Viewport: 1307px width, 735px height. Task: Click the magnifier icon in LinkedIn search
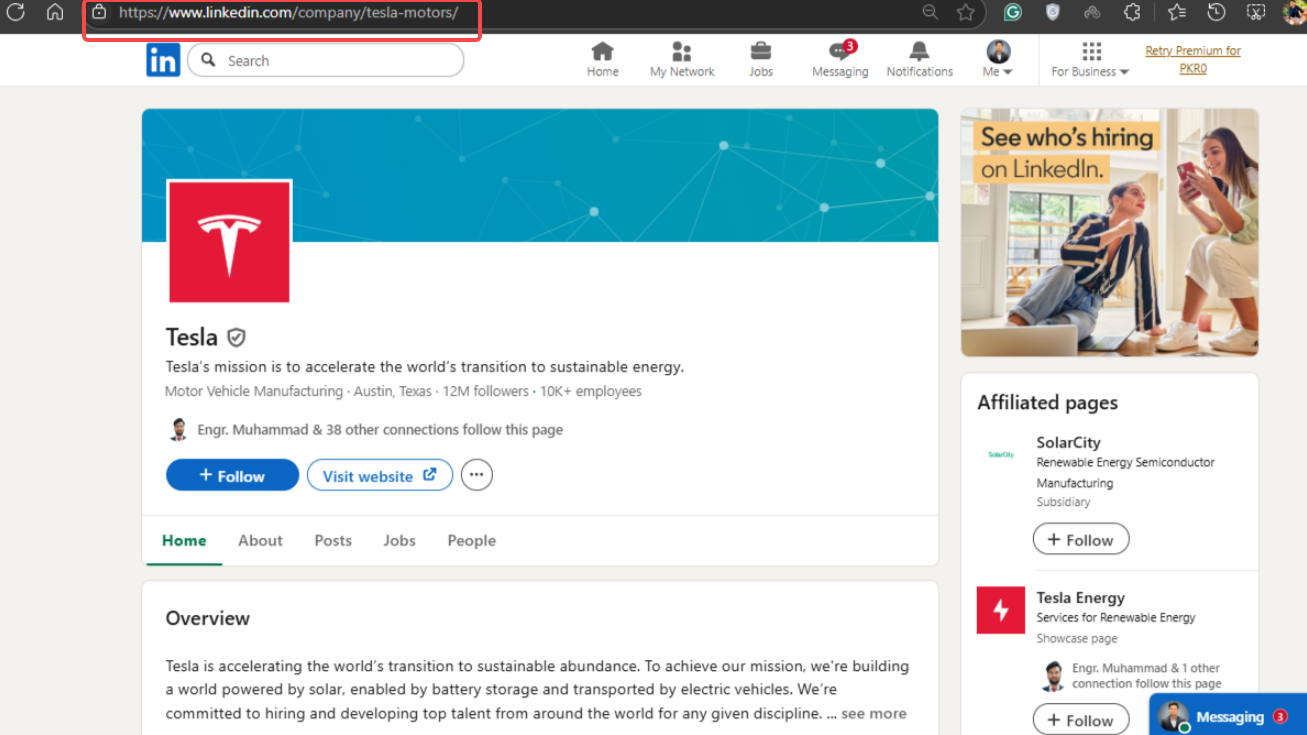[x=208, y=60]
